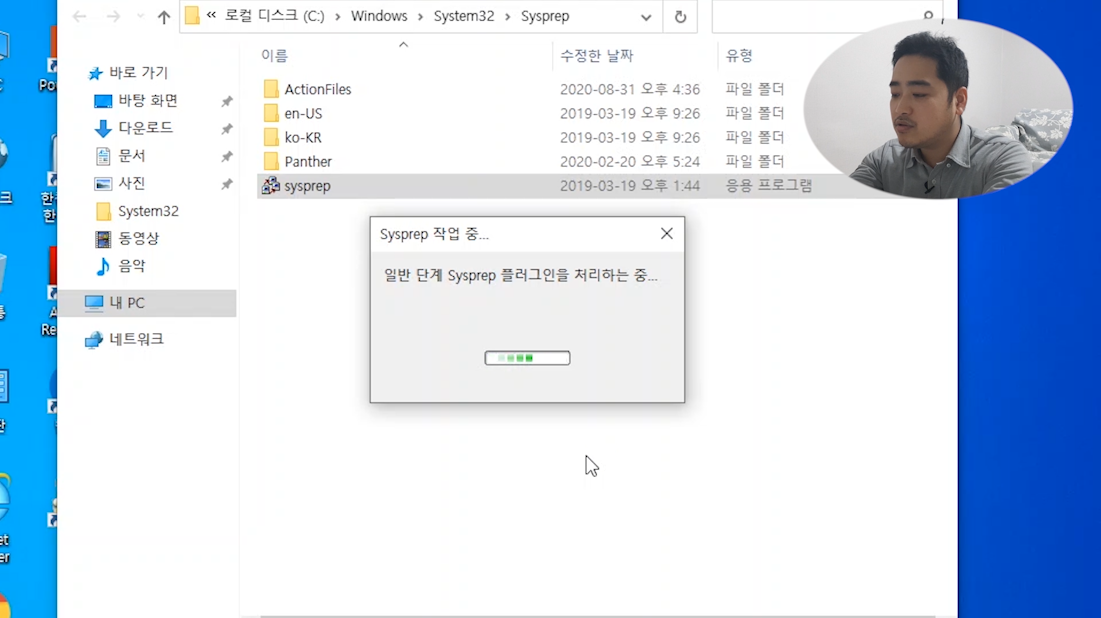Viewport: 1101px width, 618px height.
Task: Click the 음악 music note icon
Action: (x=103, y=265)
